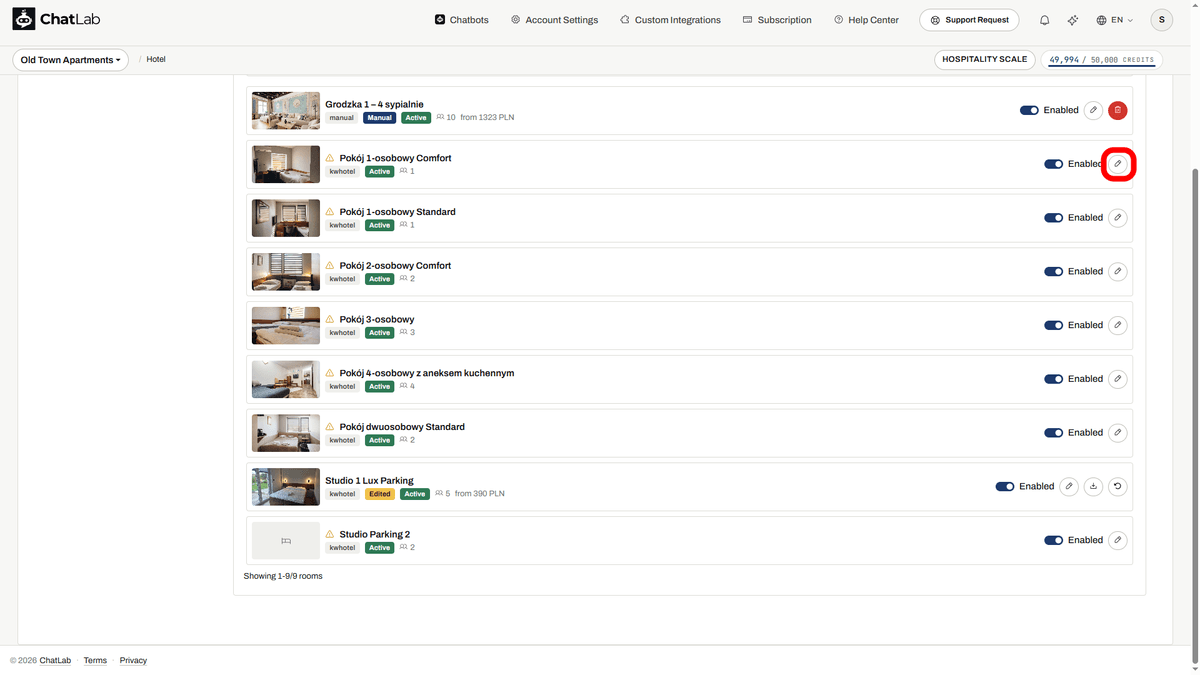Screen dimensions: 1200x675
Task: Toggle Studio 1 Lux Parking's Enabled switch
Action: pyautogui.click(x=1005, y=487)
